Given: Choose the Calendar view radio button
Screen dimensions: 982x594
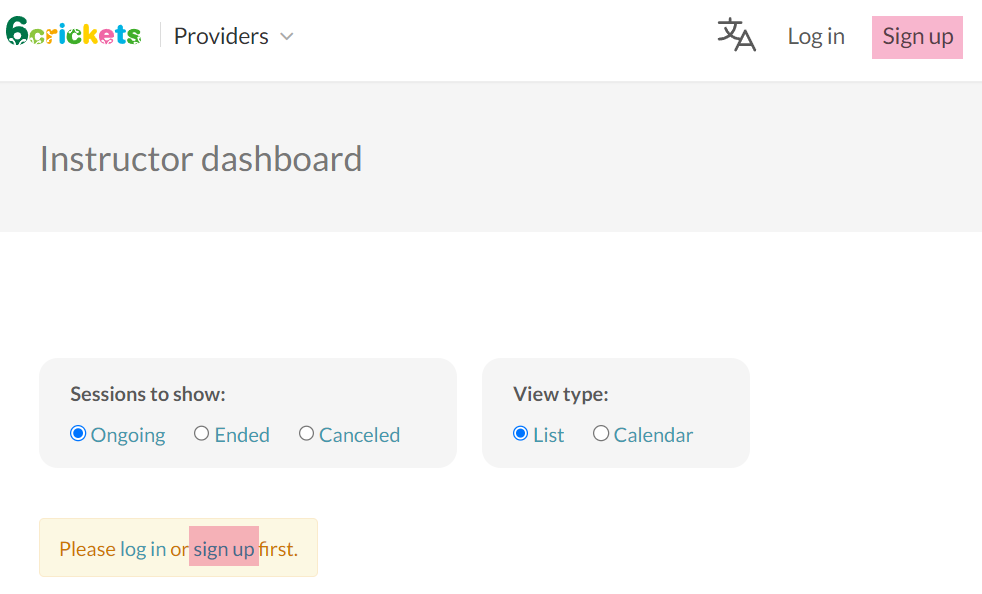Looking at the screenshot, I should [601, 433].
